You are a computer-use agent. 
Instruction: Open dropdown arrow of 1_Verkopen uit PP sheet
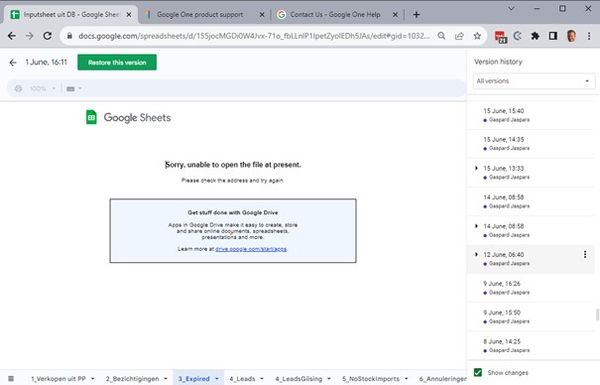[x=93, y=378]
